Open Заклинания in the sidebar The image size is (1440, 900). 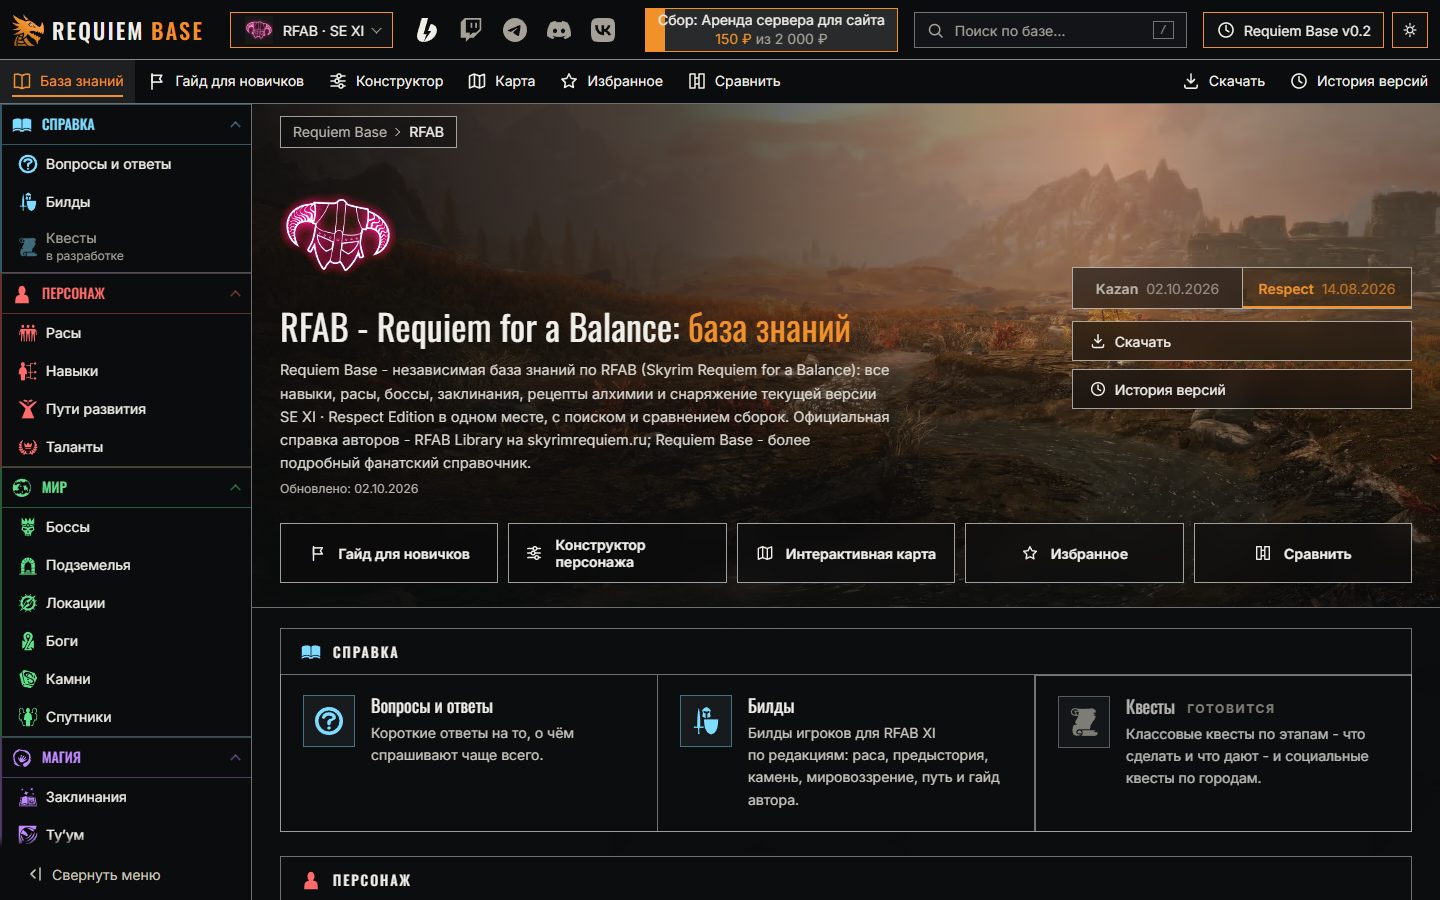coord(126,797)
